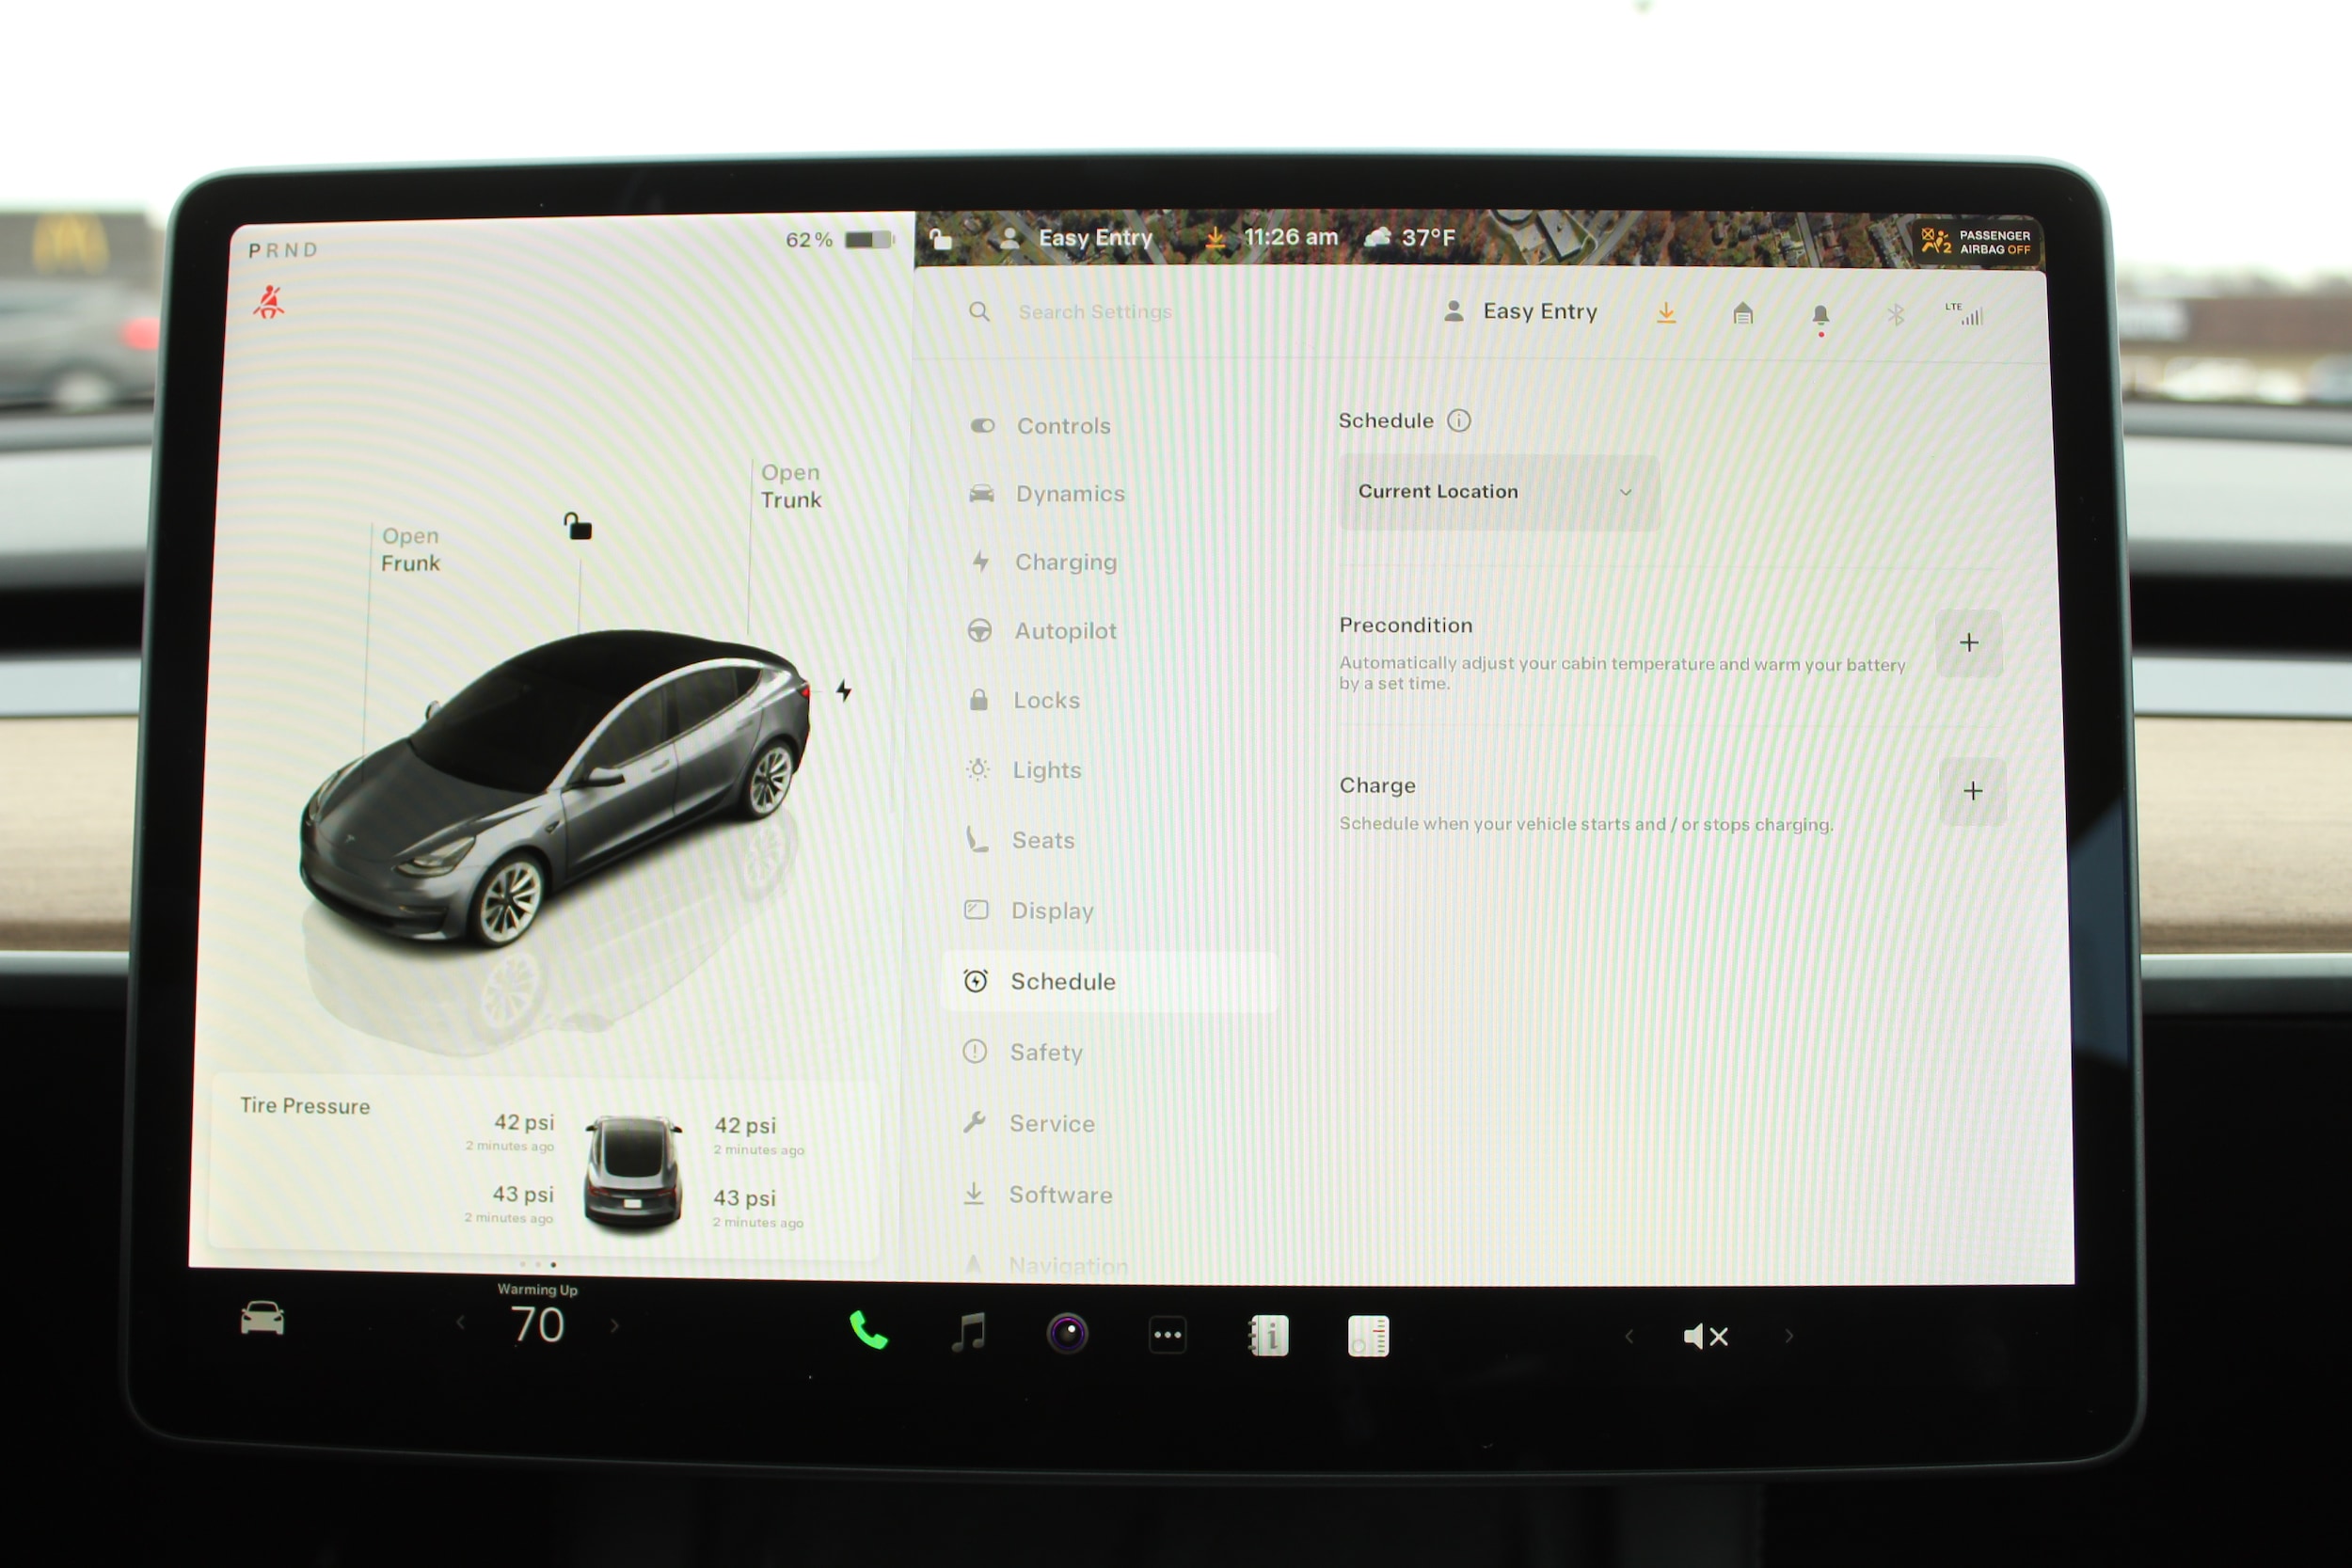Image resolution: width=2352 pixels, height=1568 pixels.
Task: Add a Charge schedule with plus
Action: (x=1972, y=792)
